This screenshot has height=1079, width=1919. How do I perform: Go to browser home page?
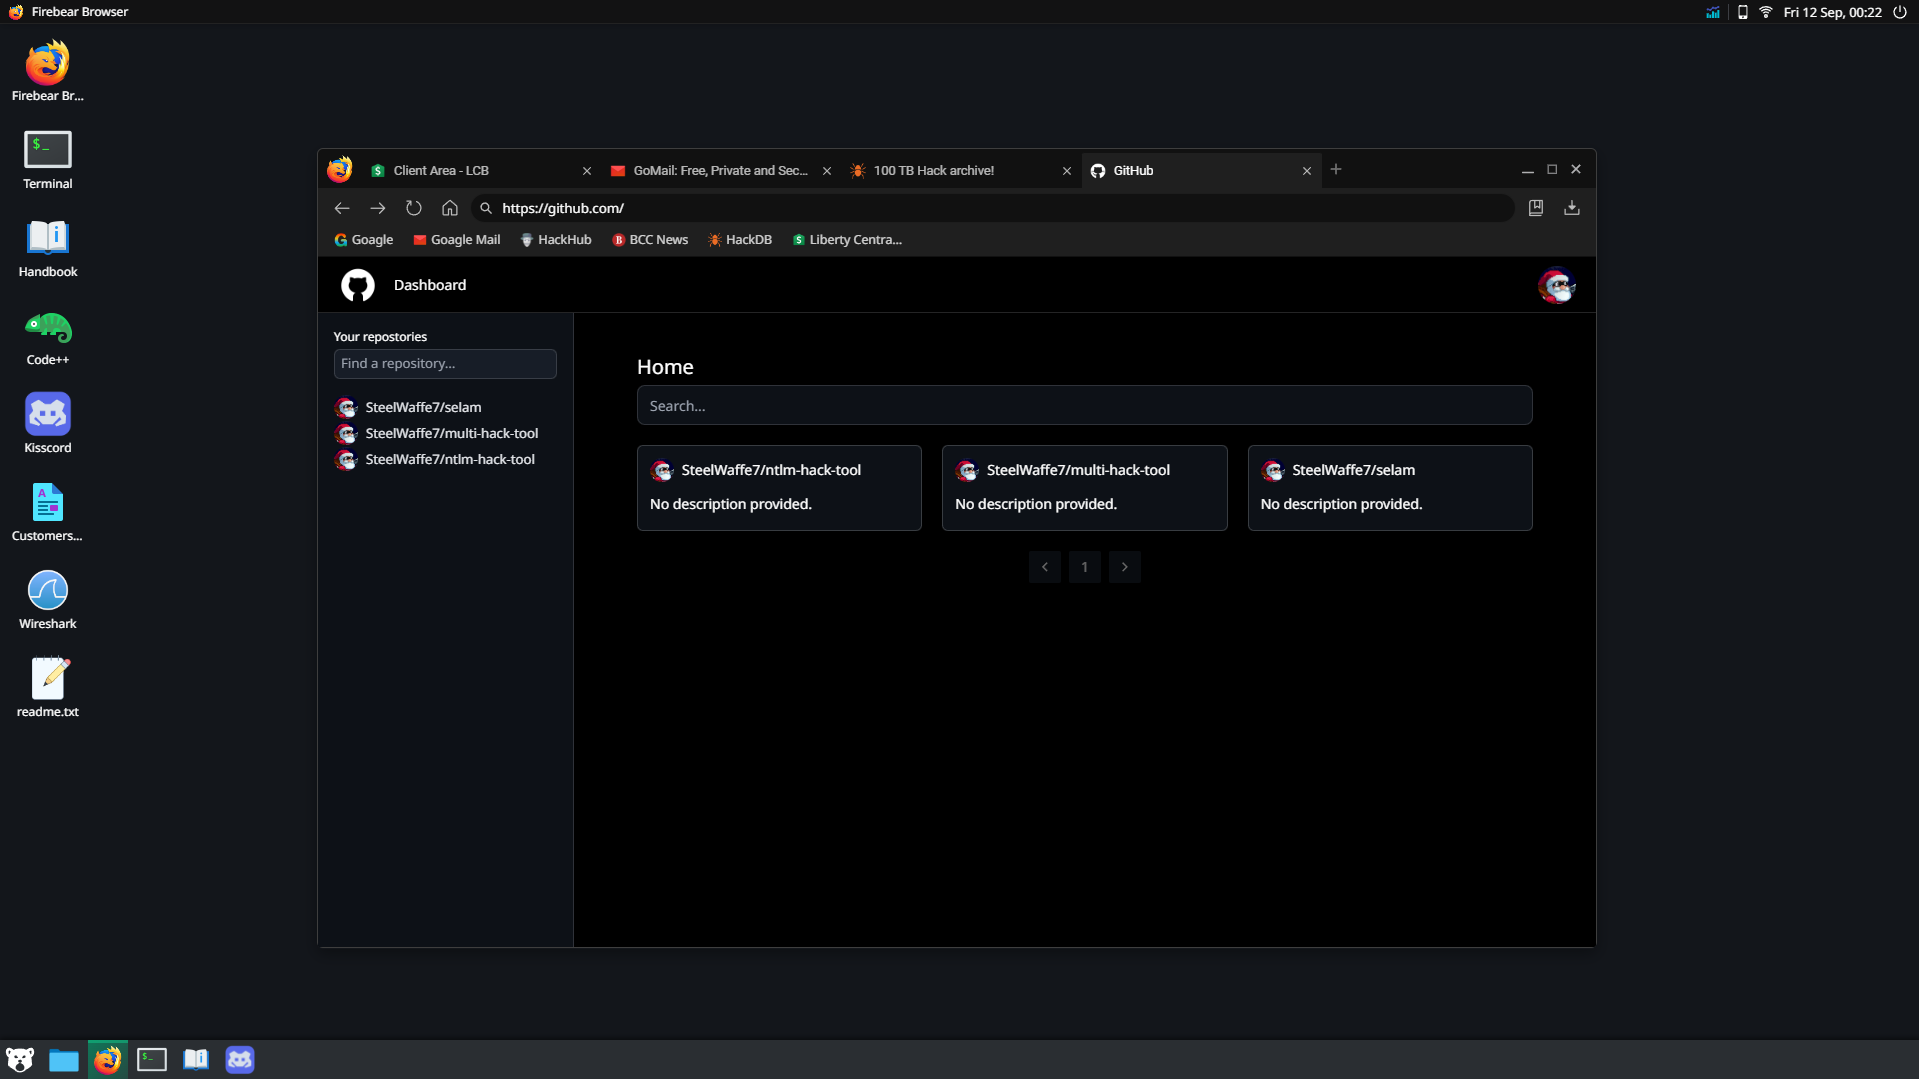pos(450,208)
